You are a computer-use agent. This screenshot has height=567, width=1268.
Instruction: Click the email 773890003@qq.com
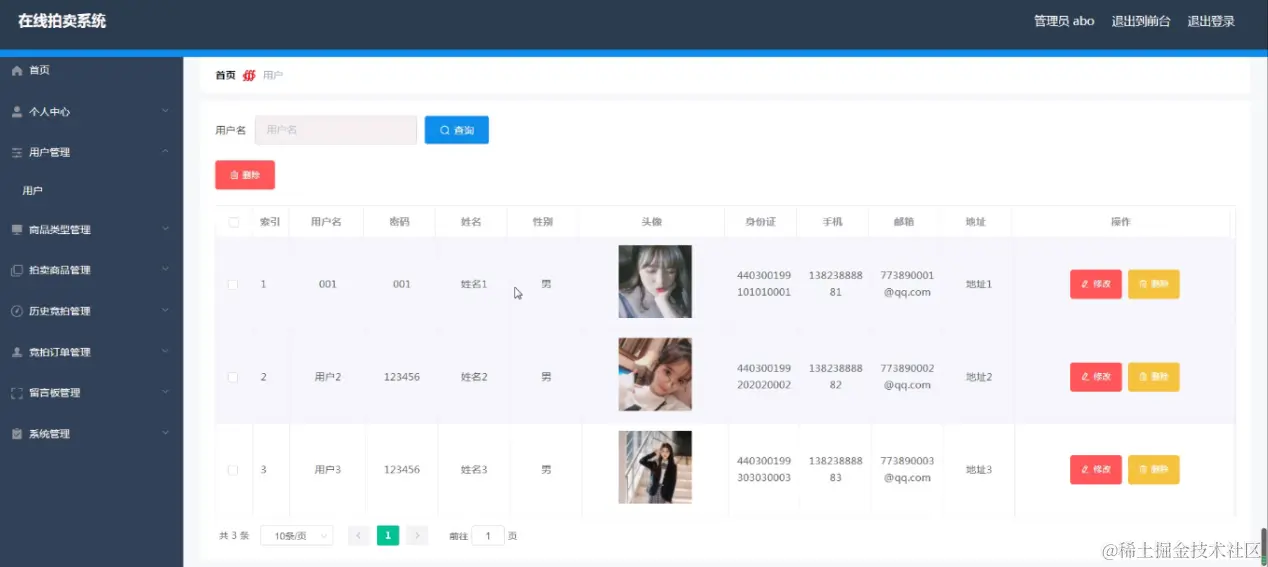907,469
